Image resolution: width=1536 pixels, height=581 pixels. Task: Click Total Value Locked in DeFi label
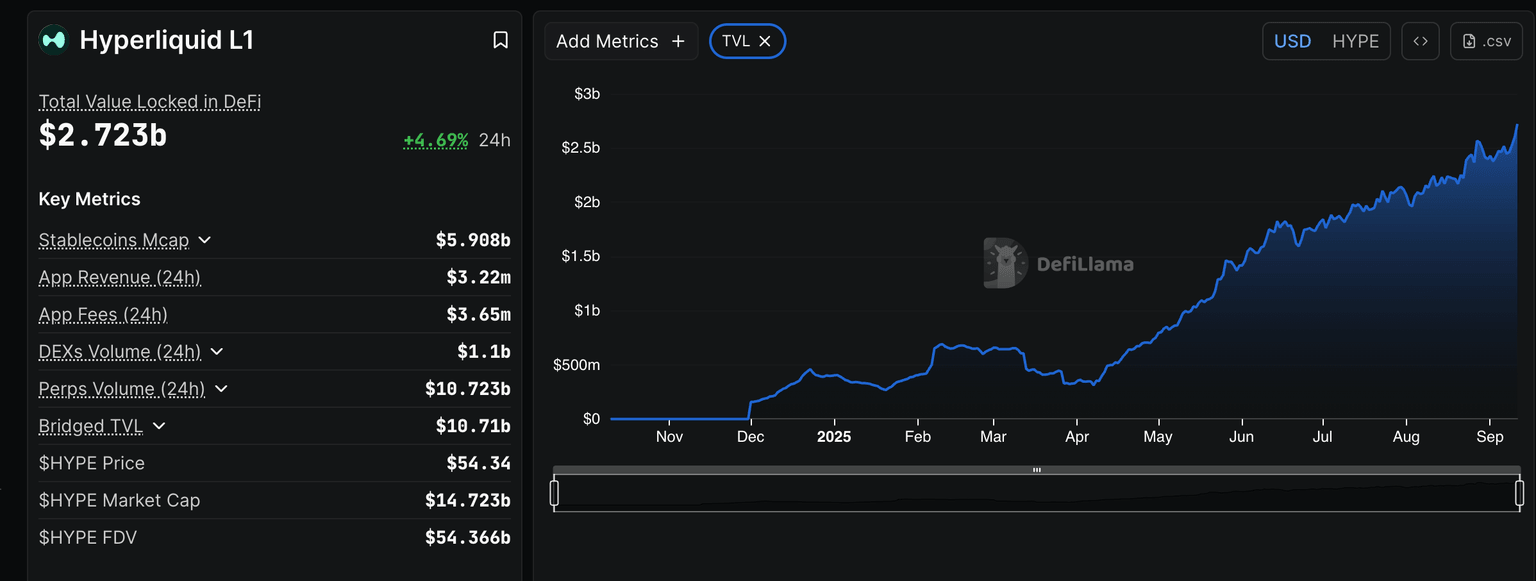click(x=150, y=101)
